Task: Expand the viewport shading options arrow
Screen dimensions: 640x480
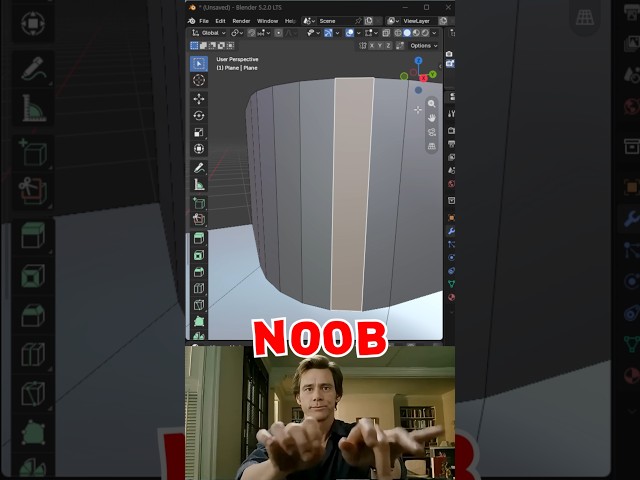Action: pyautogui.click(x=434, y=33)
